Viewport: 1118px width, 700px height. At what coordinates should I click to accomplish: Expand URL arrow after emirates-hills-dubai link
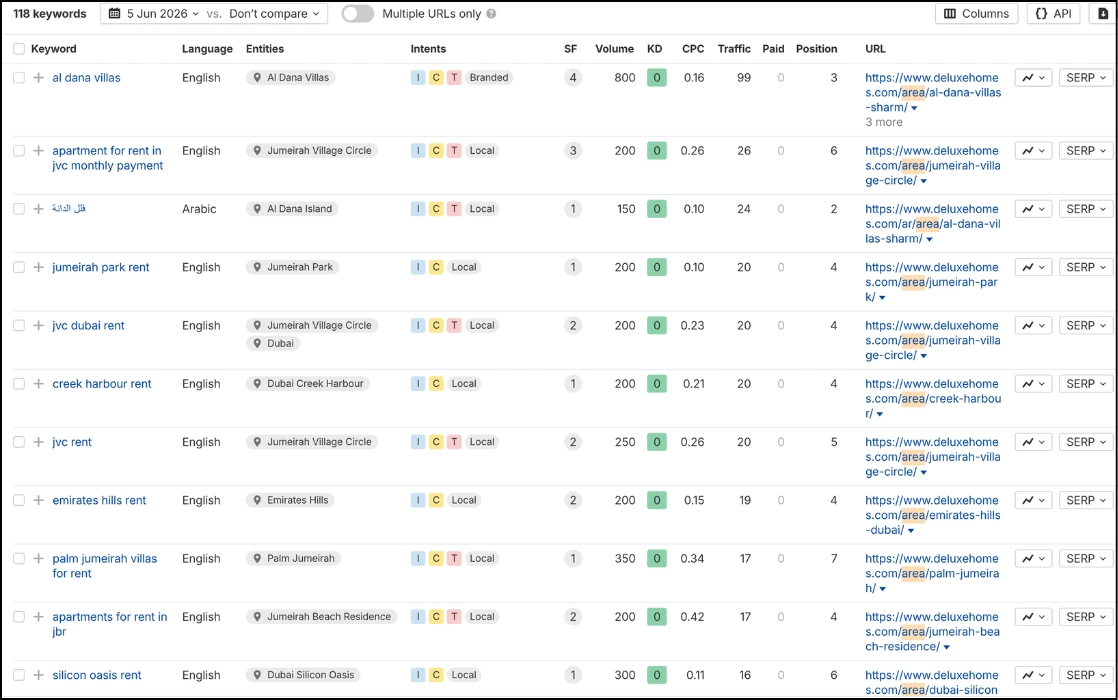pos(911,531)
